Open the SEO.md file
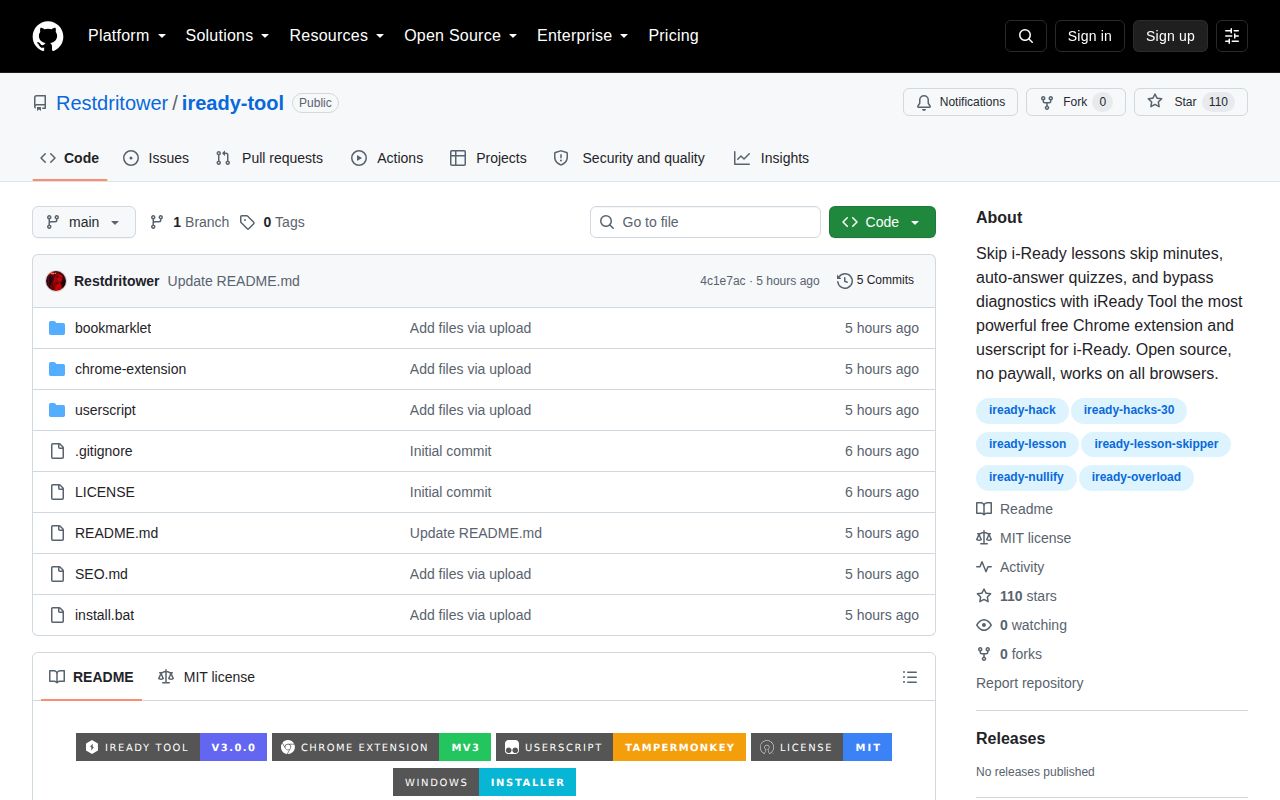Image resolution: width=1280 pixels, height=800 pixels. [101, 574]
